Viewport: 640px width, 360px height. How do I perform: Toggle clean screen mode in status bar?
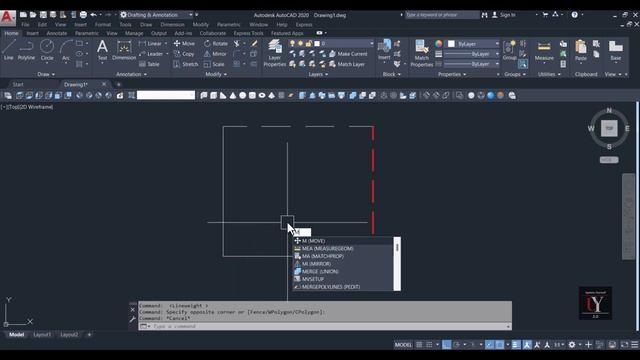[x=624, y=345]
